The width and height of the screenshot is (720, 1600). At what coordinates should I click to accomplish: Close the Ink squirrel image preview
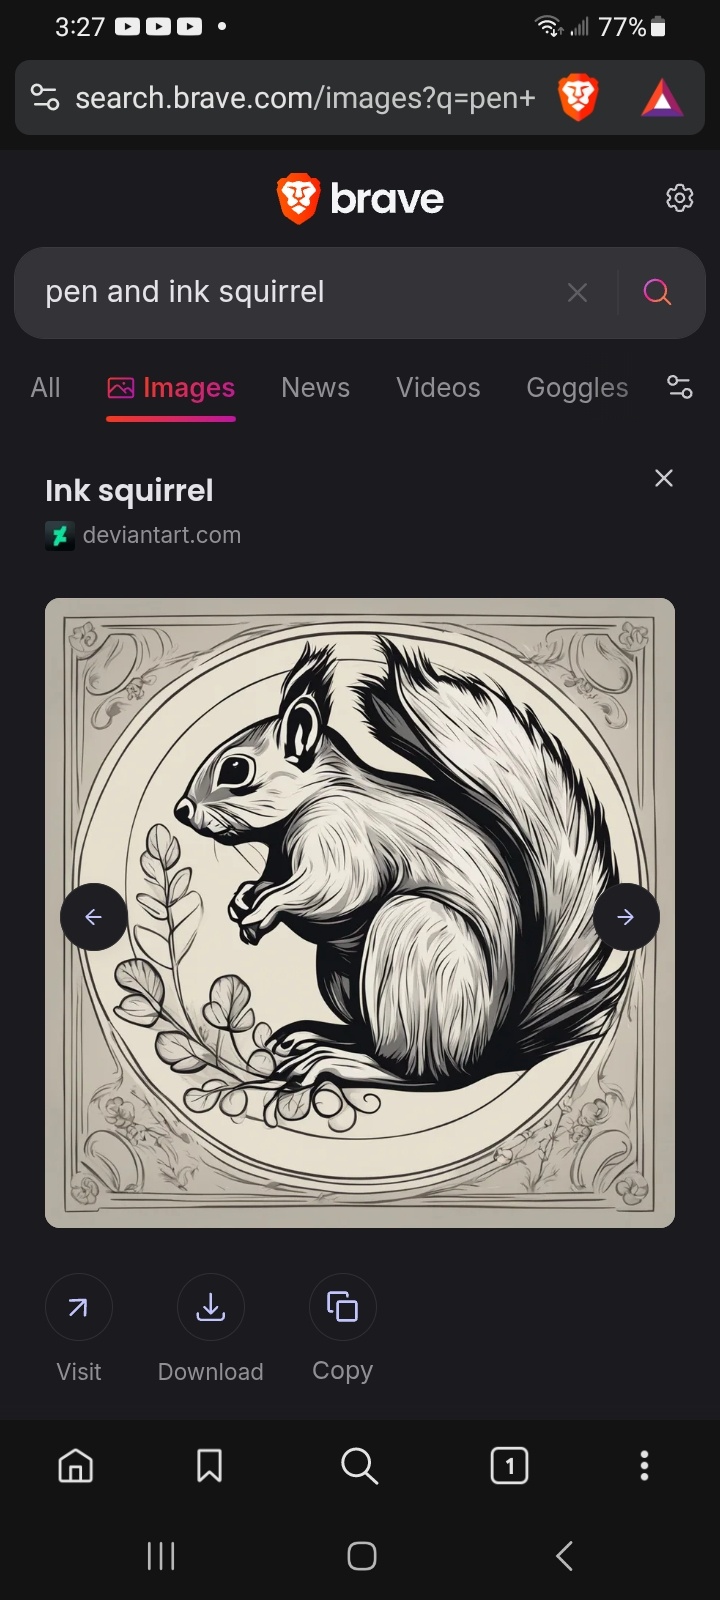(664, 478)
